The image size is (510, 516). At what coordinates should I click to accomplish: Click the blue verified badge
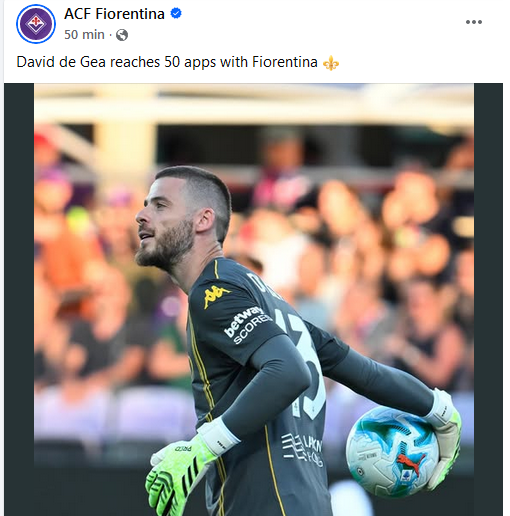pyautogui.click(x=176, y=14)
